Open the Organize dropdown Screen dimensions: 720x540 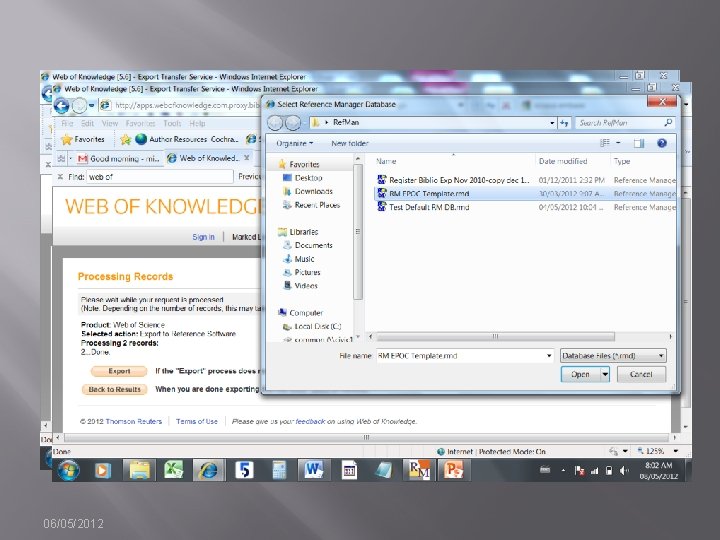pyautogui.click(x=294, y=143)
